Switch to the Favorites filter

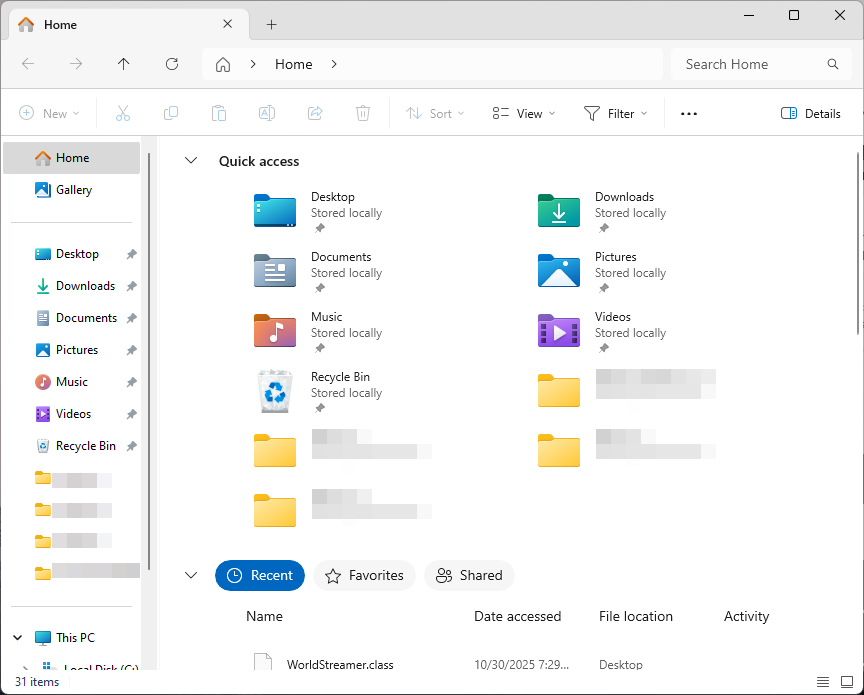364,575
